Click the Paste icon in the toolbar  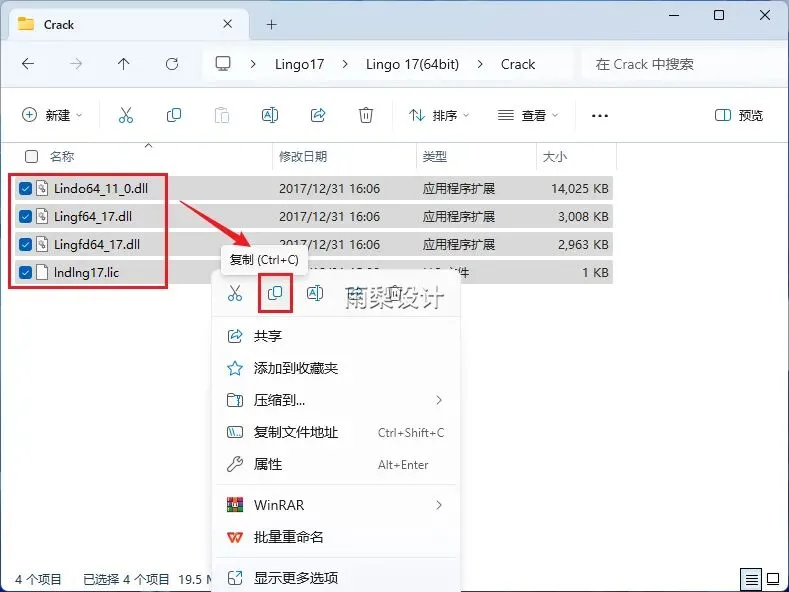tap(222, 115)
